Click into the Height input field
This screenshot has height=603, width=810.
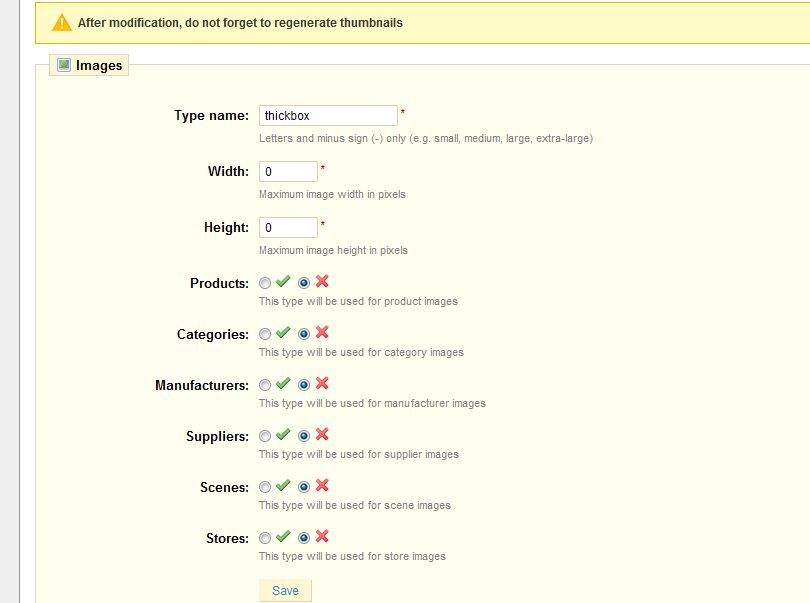[288, 227]
